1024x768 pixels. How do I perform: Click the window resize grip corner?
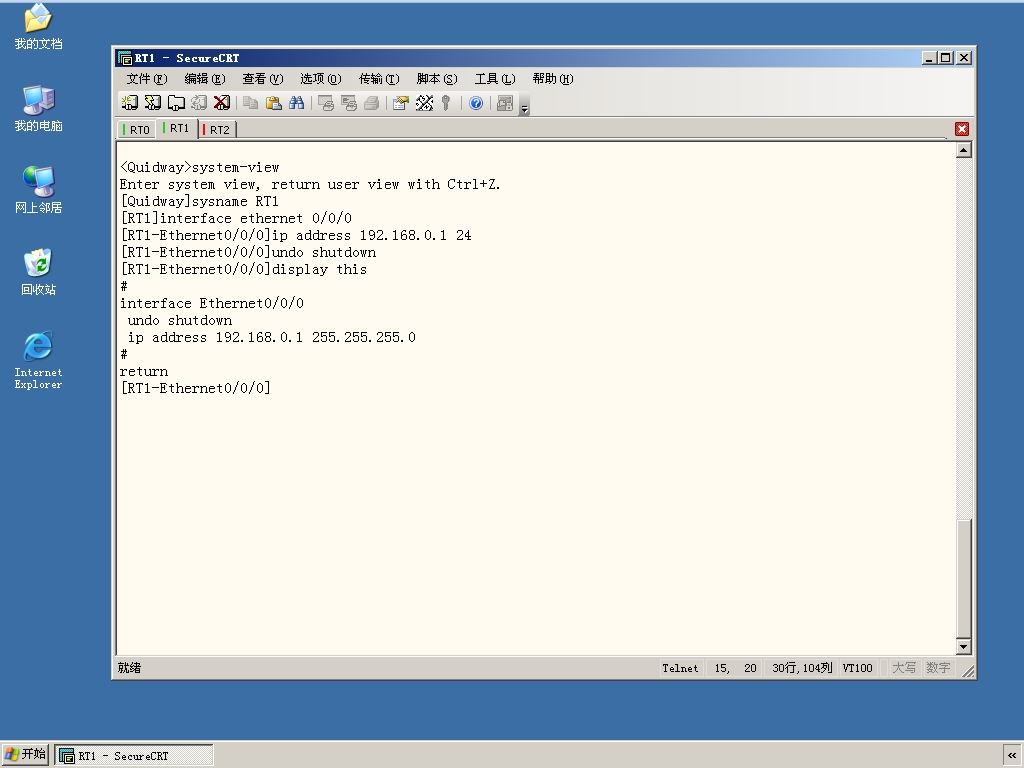pyautogui.click(x=968, y=671)
